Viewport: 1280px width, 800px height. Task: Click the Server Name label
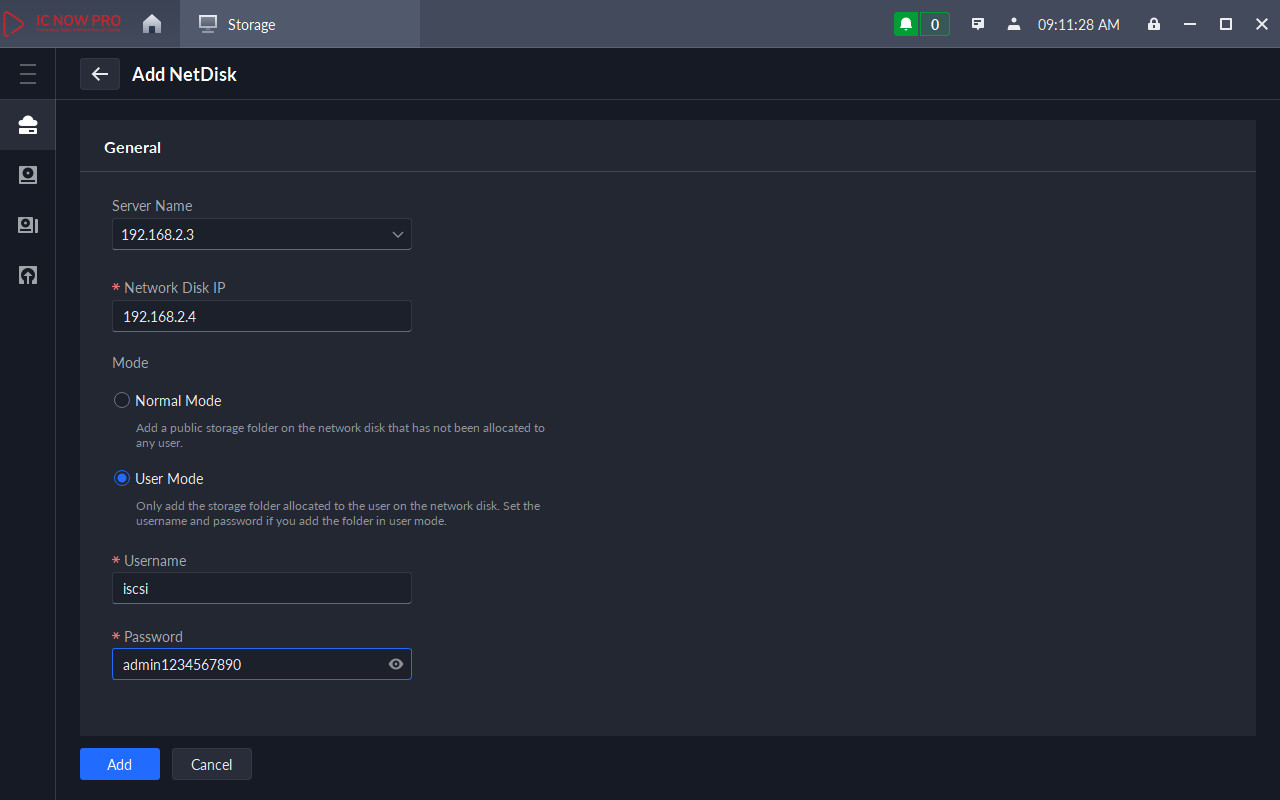[x=152, y=205]
